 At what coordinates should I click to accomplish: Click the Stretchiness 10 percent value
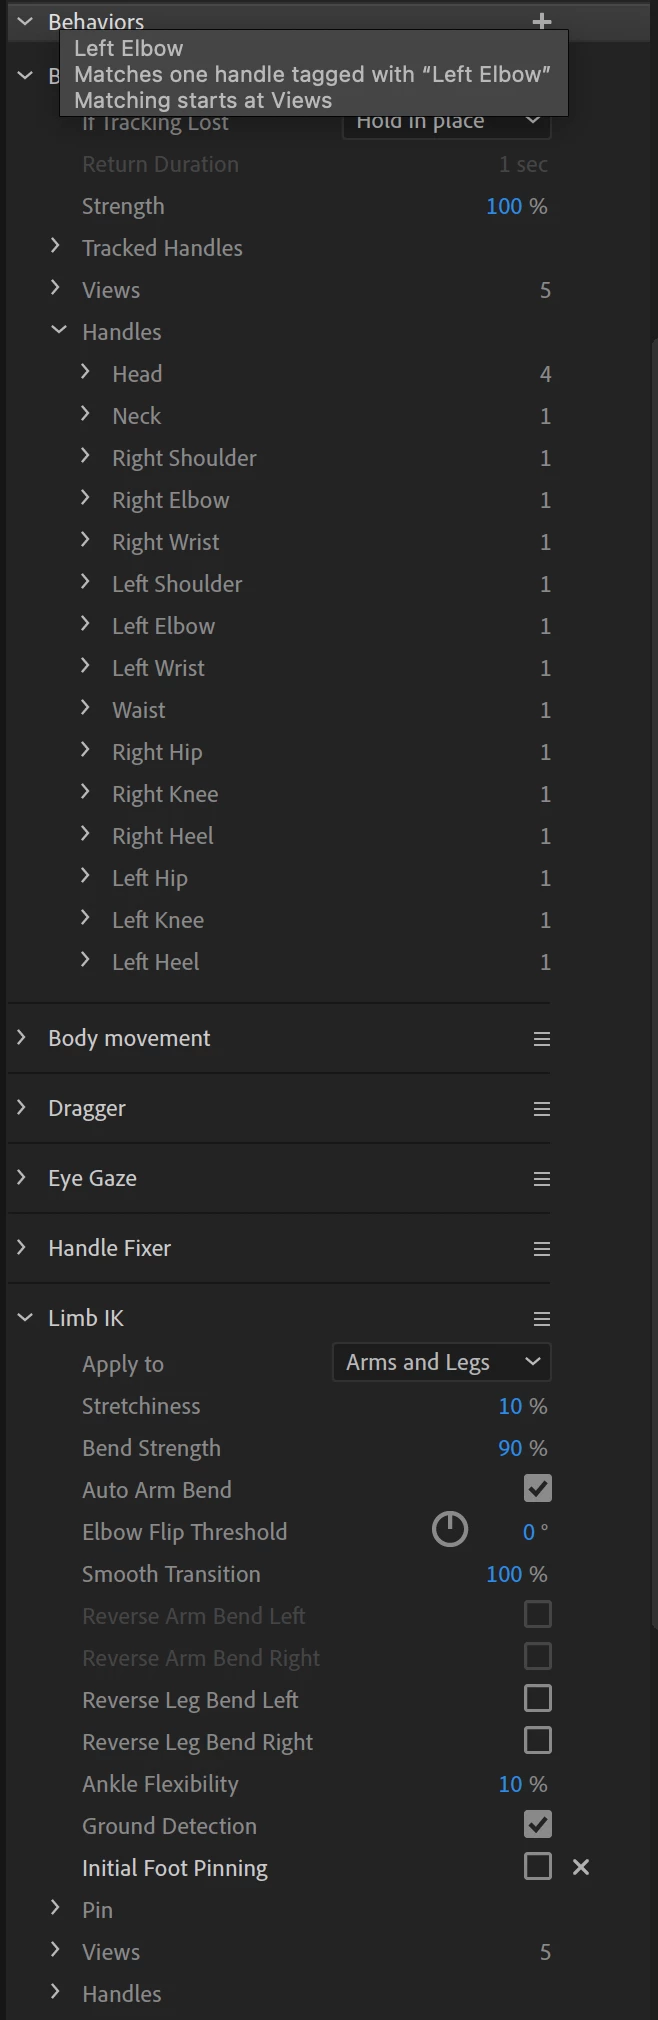[510, 1406]
